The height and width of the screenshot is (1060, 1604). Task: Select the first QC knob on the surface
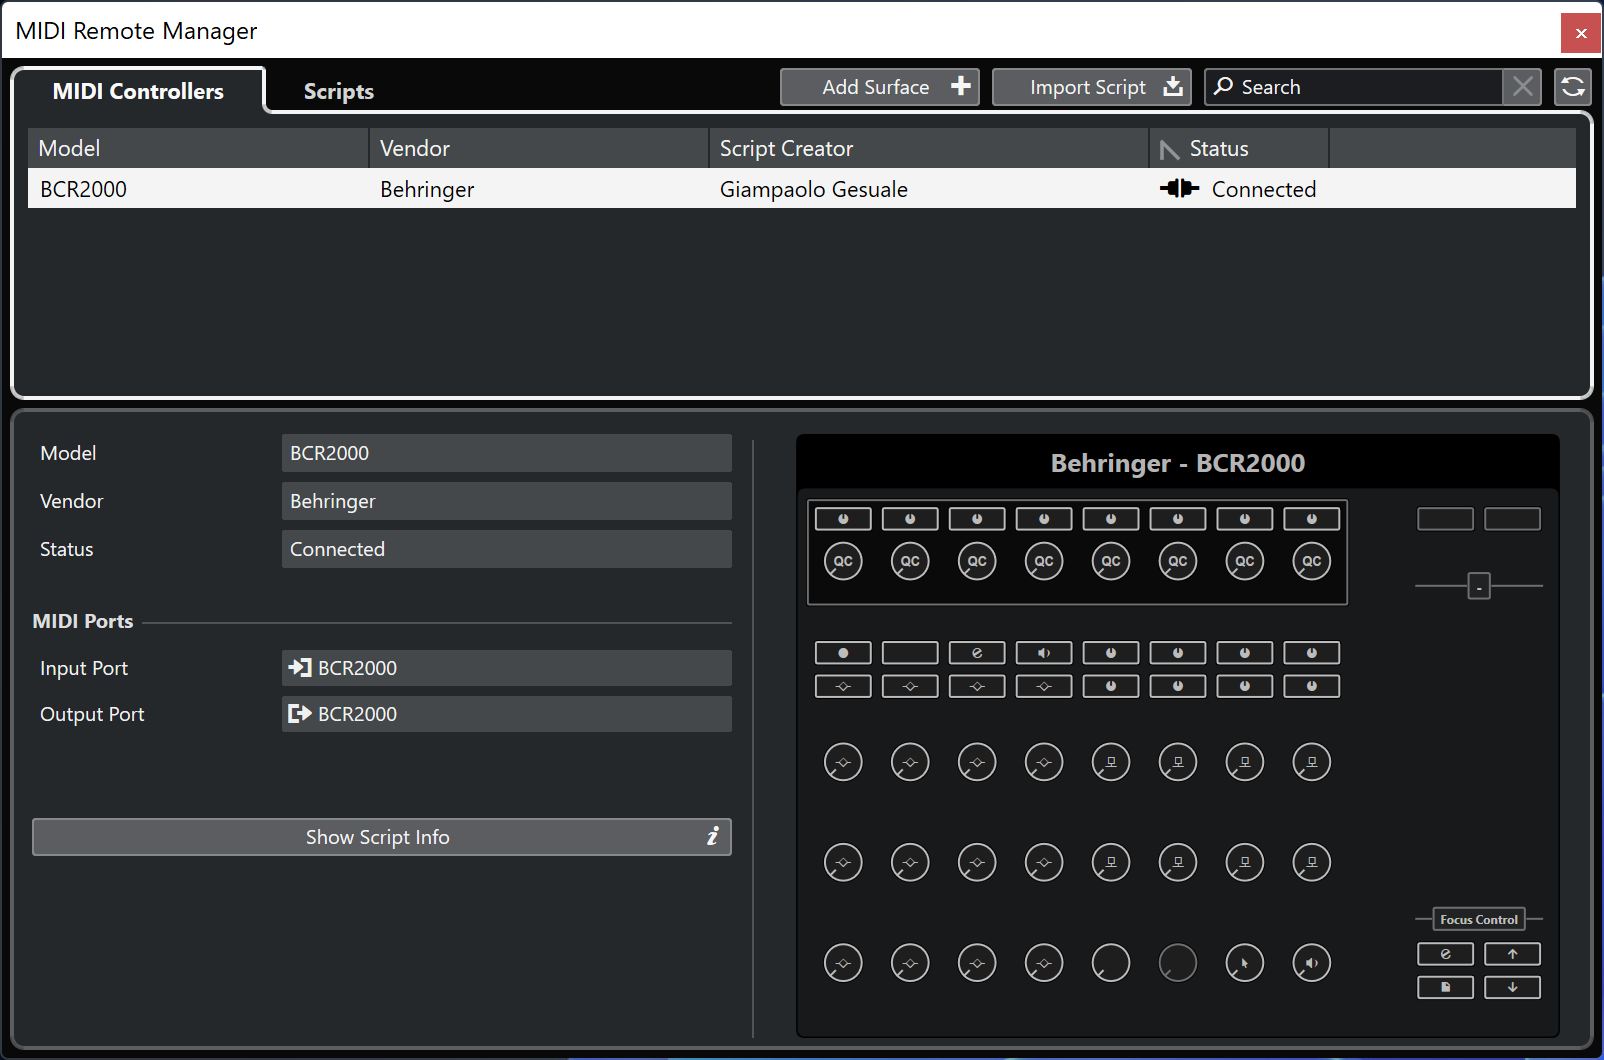pyautogui.click(x=843, y=561)
